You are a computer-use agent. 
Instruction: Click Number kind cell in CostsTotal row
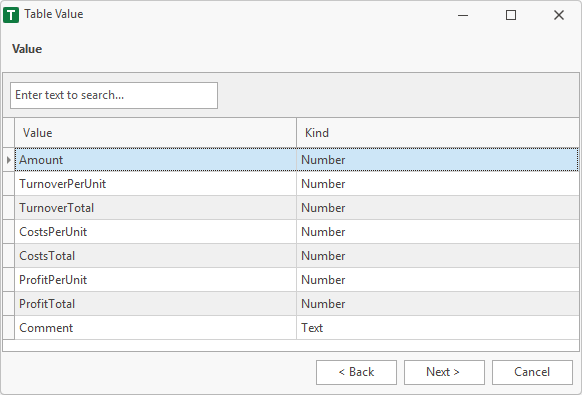pos(438,256)
